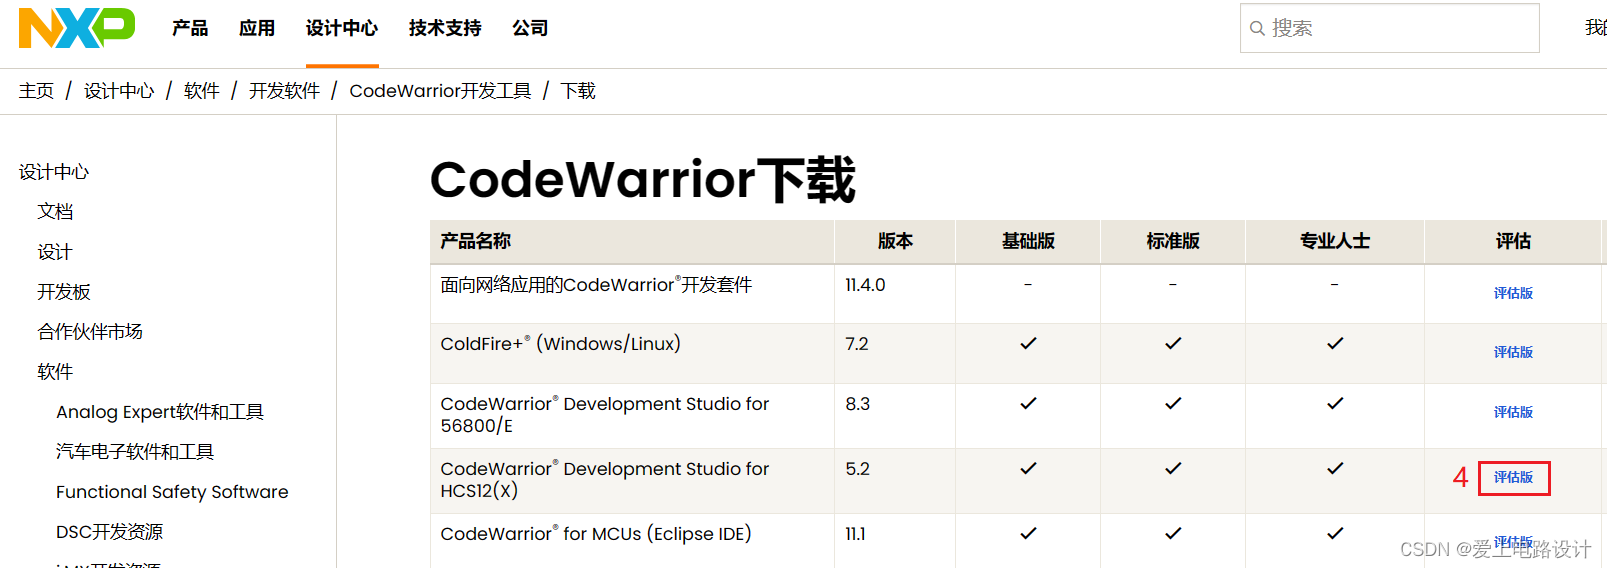Click 软件 breadcrumb link
1607x568 pixels.
(x=202, y=91)
